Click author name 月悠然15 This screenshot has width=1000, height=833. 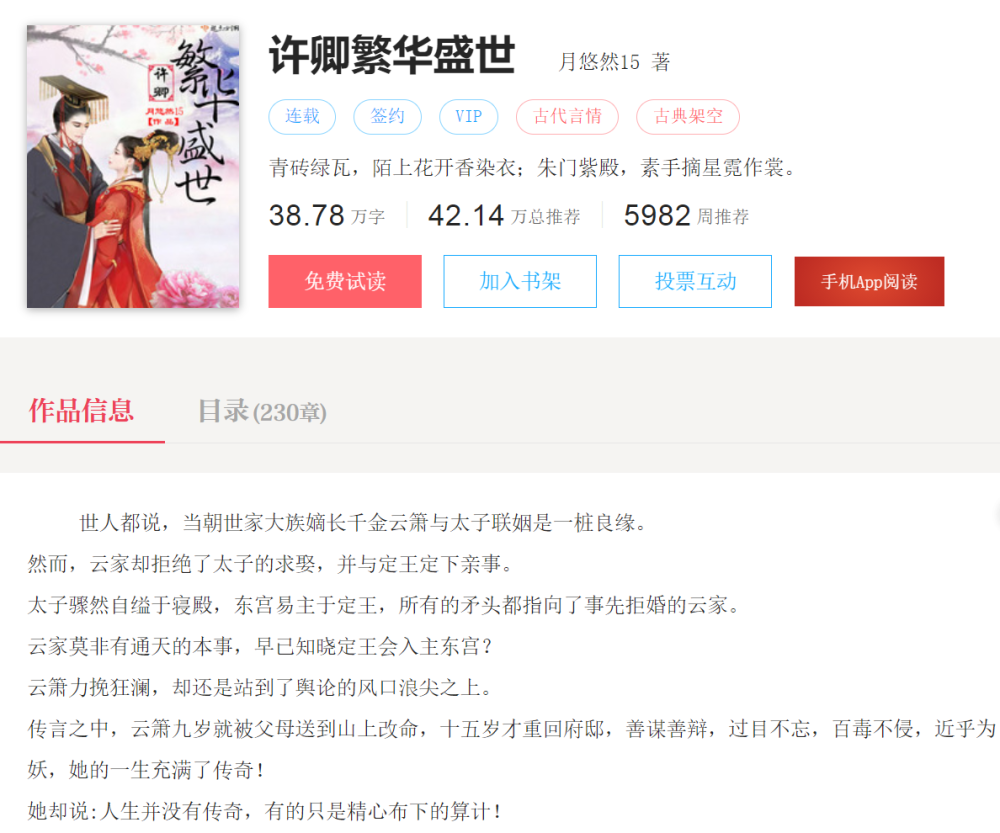[599, 62]
